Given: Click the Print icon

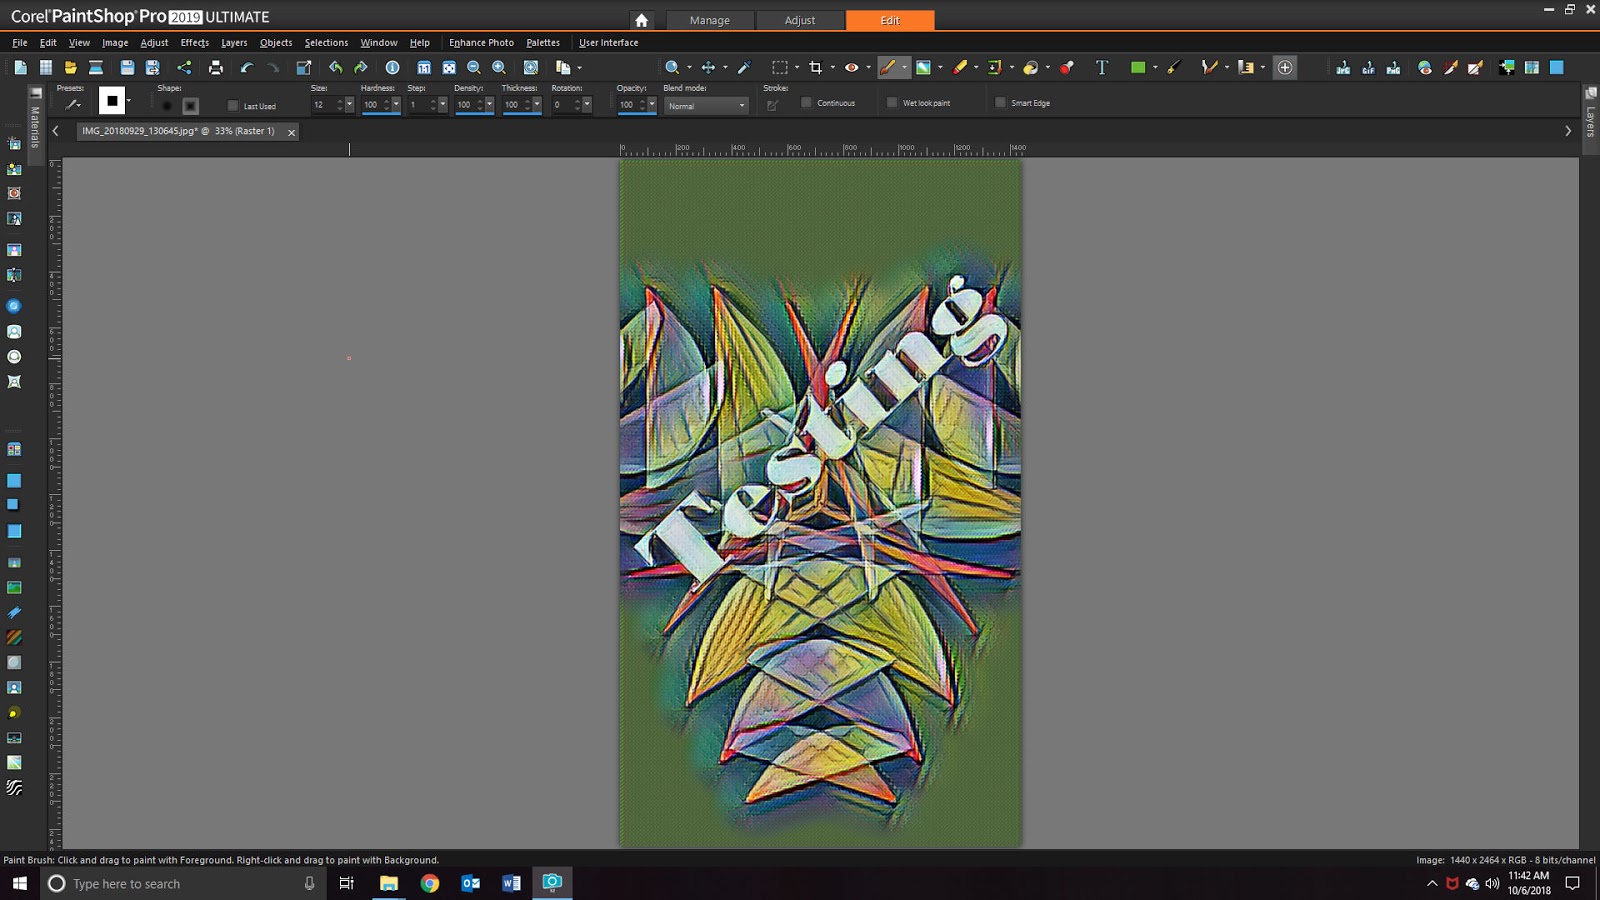Looking at the screenshot, I should click(x=216, y=67).
